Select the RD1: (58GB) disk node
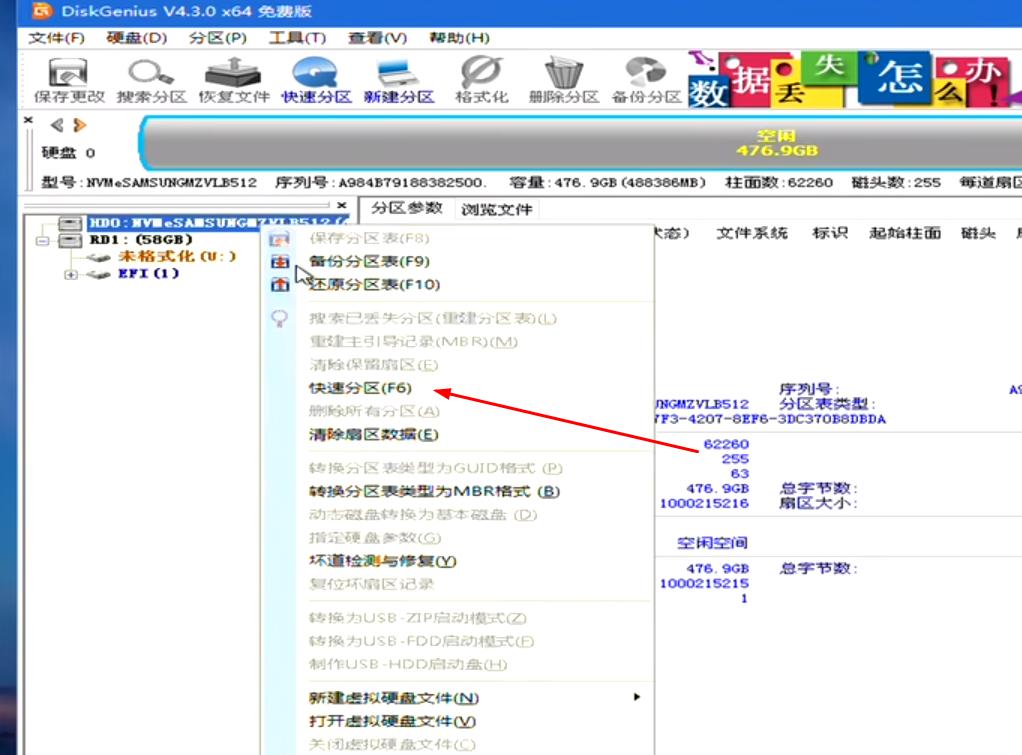This screenshot has height=755, width=1022. [141, 240]
